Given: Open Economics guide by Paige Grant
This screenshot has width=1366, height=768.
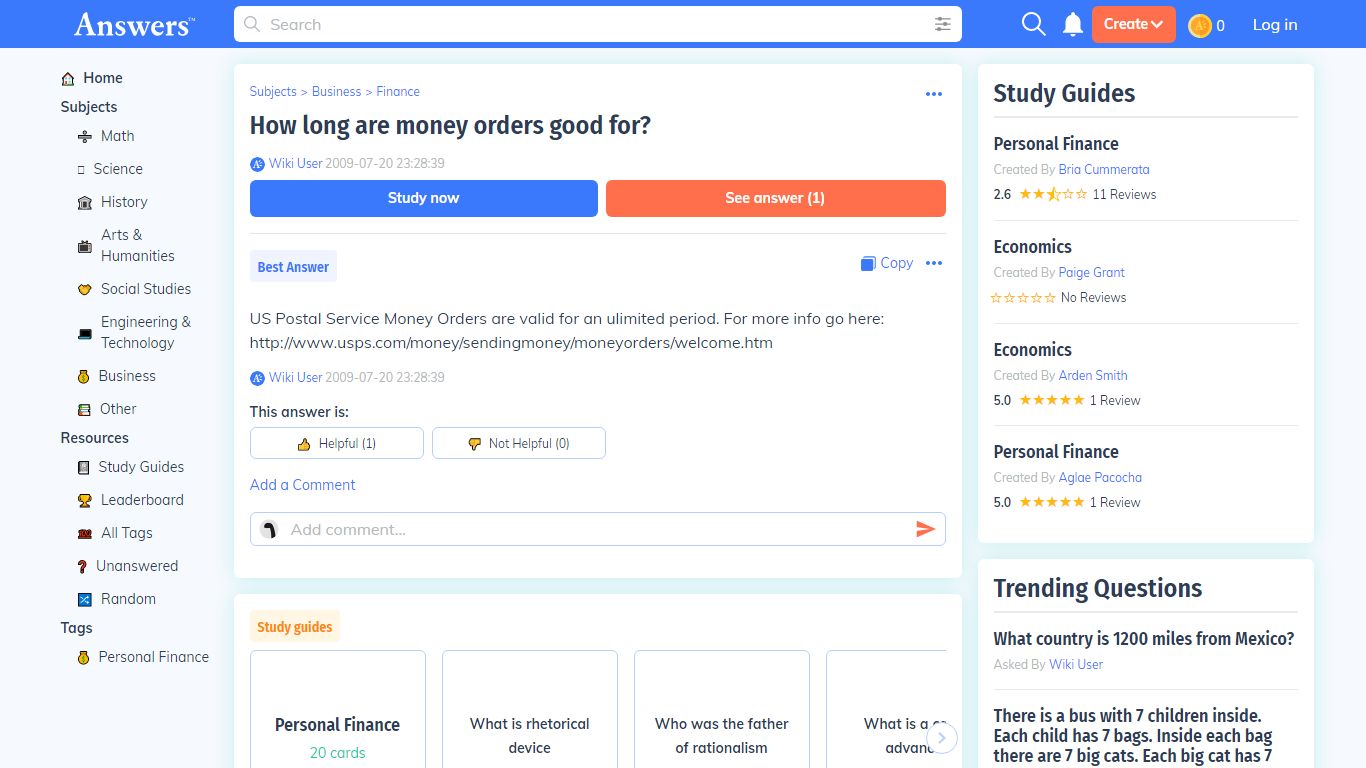Looking at the screenshot, I should pyautogui.click(x=1032, y=247).
